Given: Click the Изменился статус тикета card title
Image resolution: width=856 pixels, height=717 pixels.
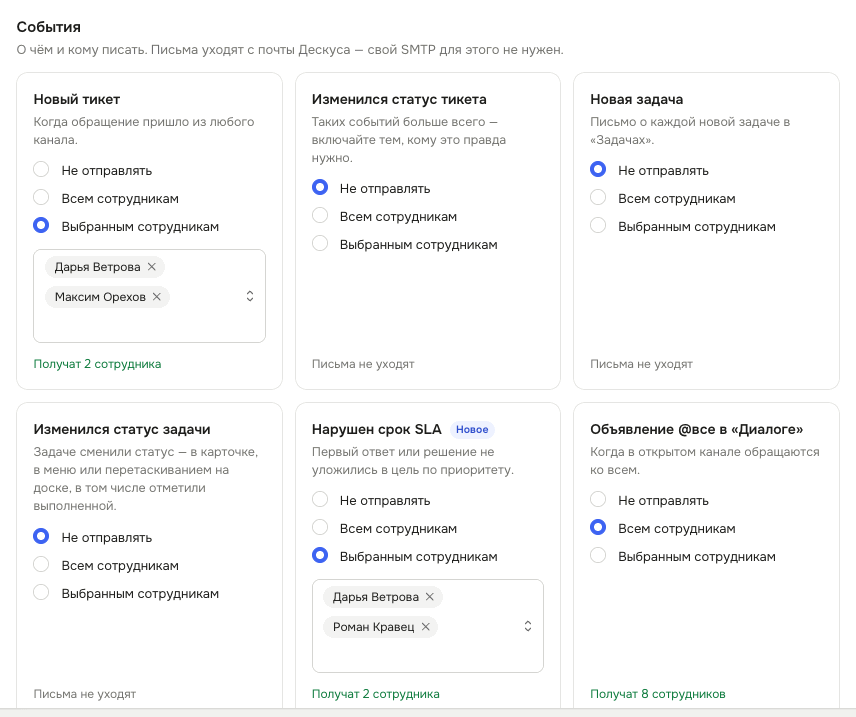Looking at the screenshot, I should 399,99.
